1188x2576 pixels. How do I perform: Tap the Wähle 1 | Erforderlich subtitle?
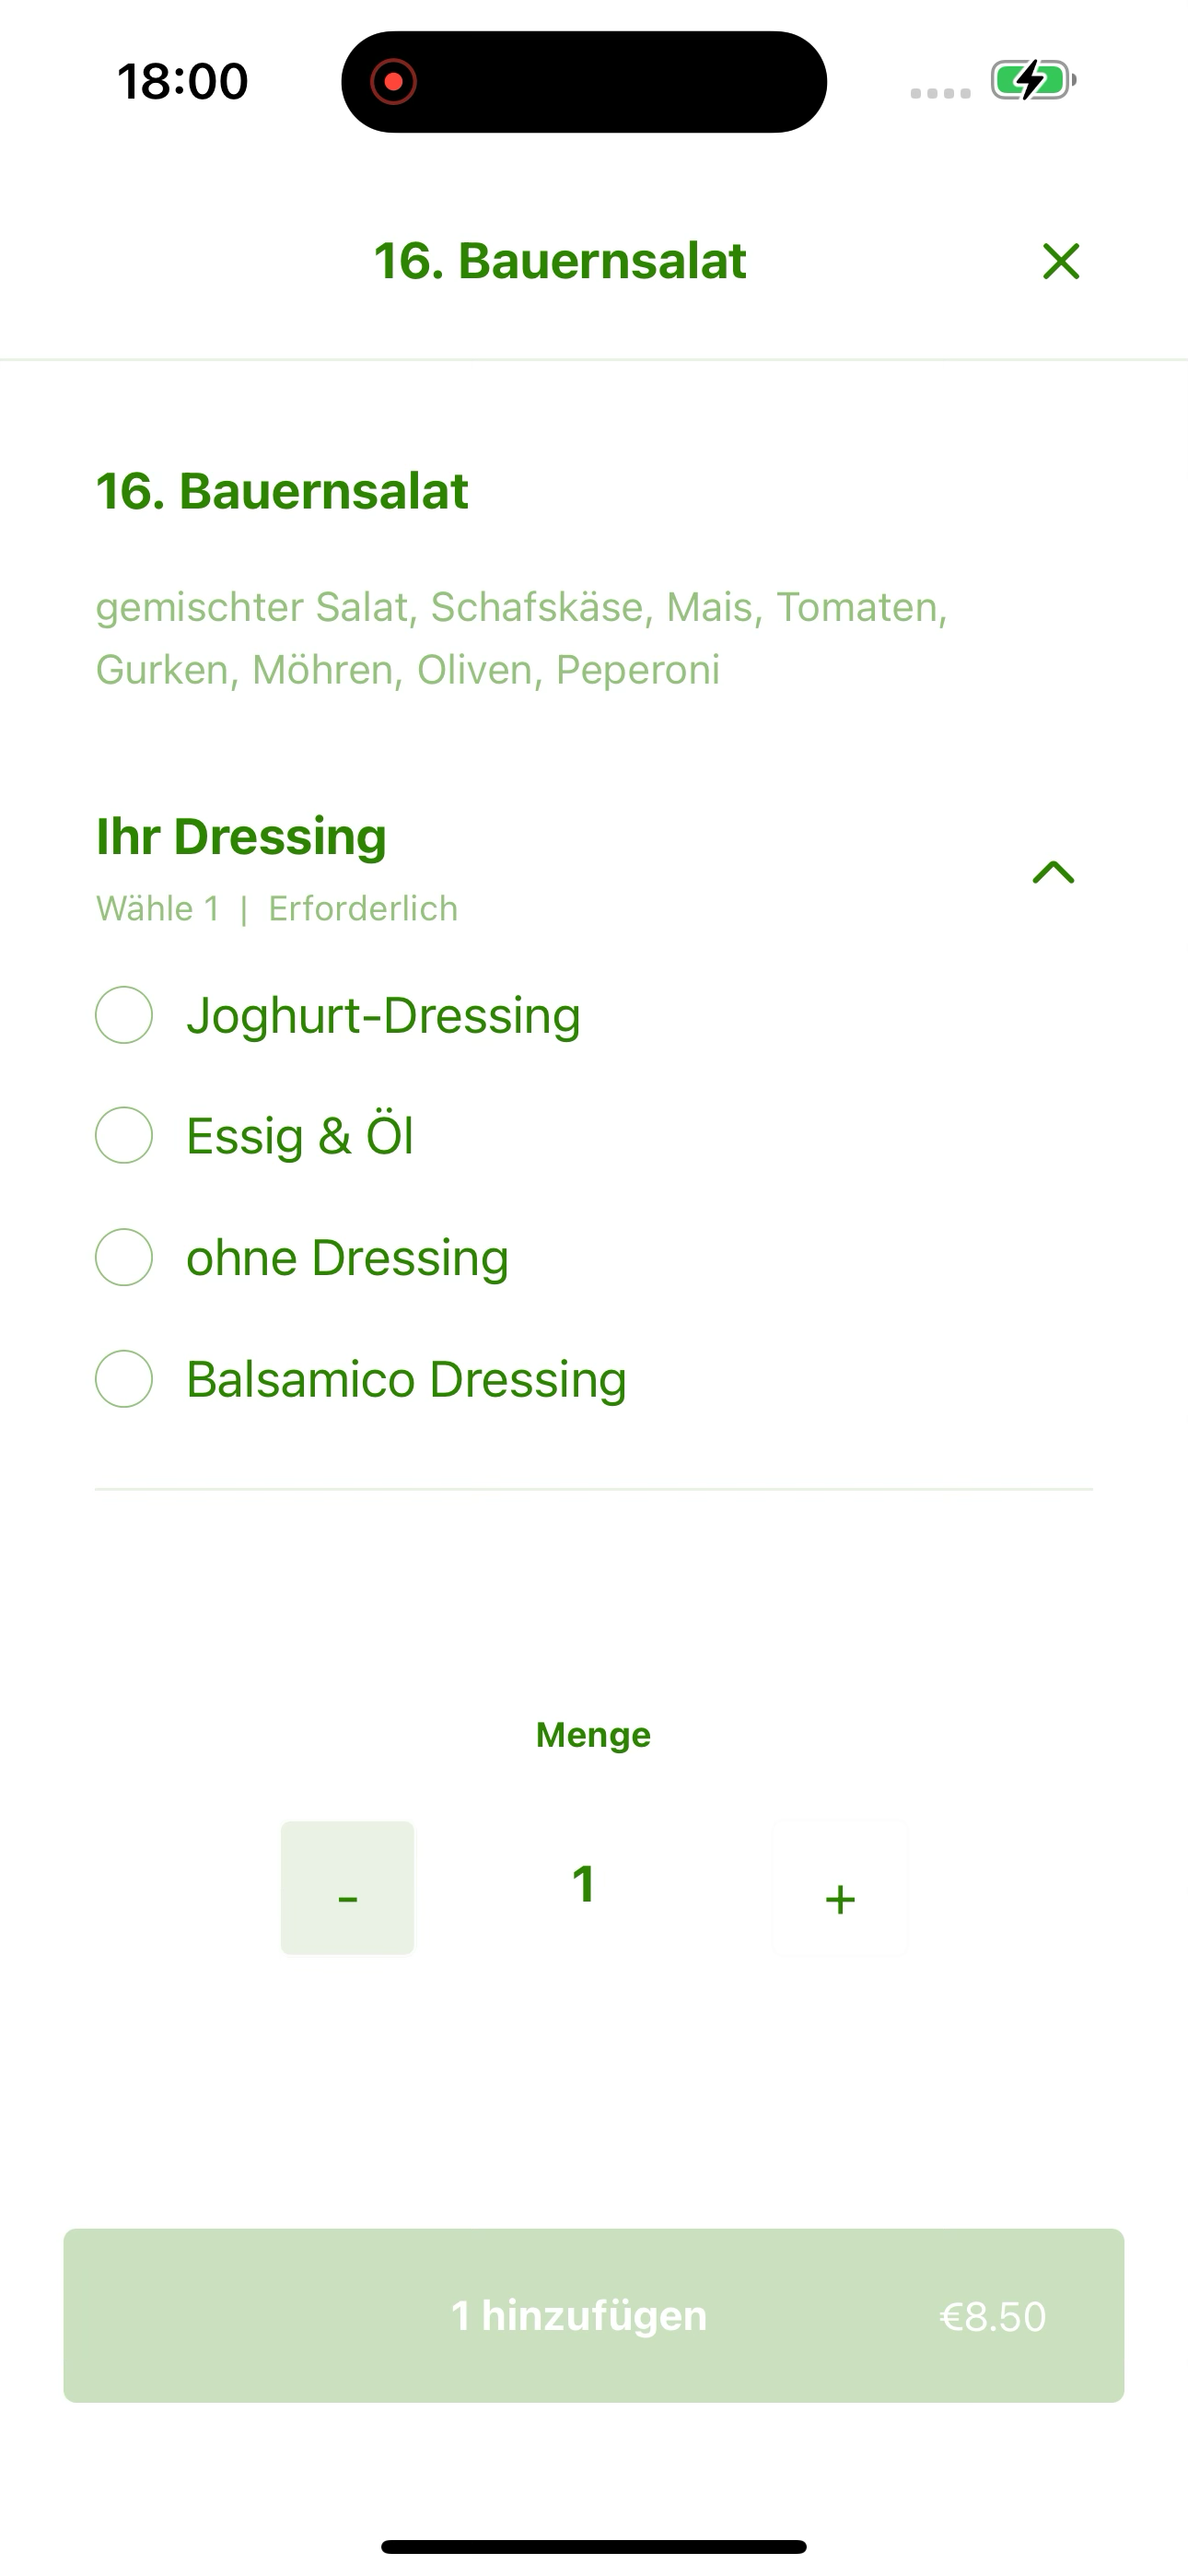pyautogui.click(x=277, y=909)
